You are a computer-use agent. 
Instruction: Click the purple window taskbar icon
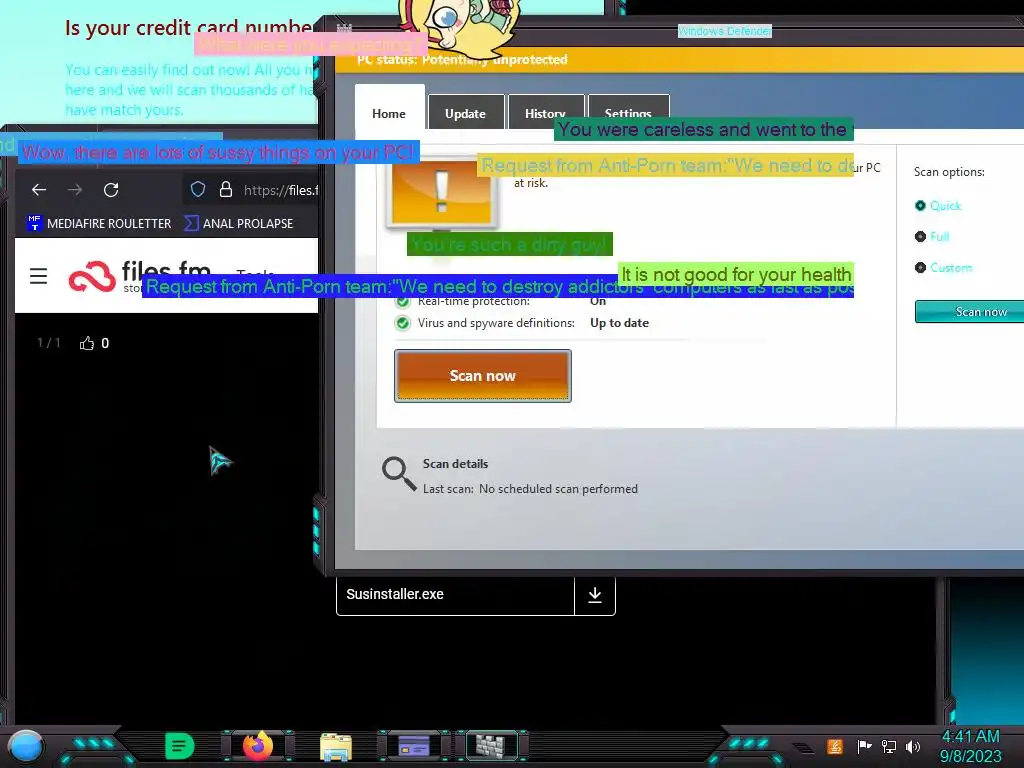click(414, 746)
